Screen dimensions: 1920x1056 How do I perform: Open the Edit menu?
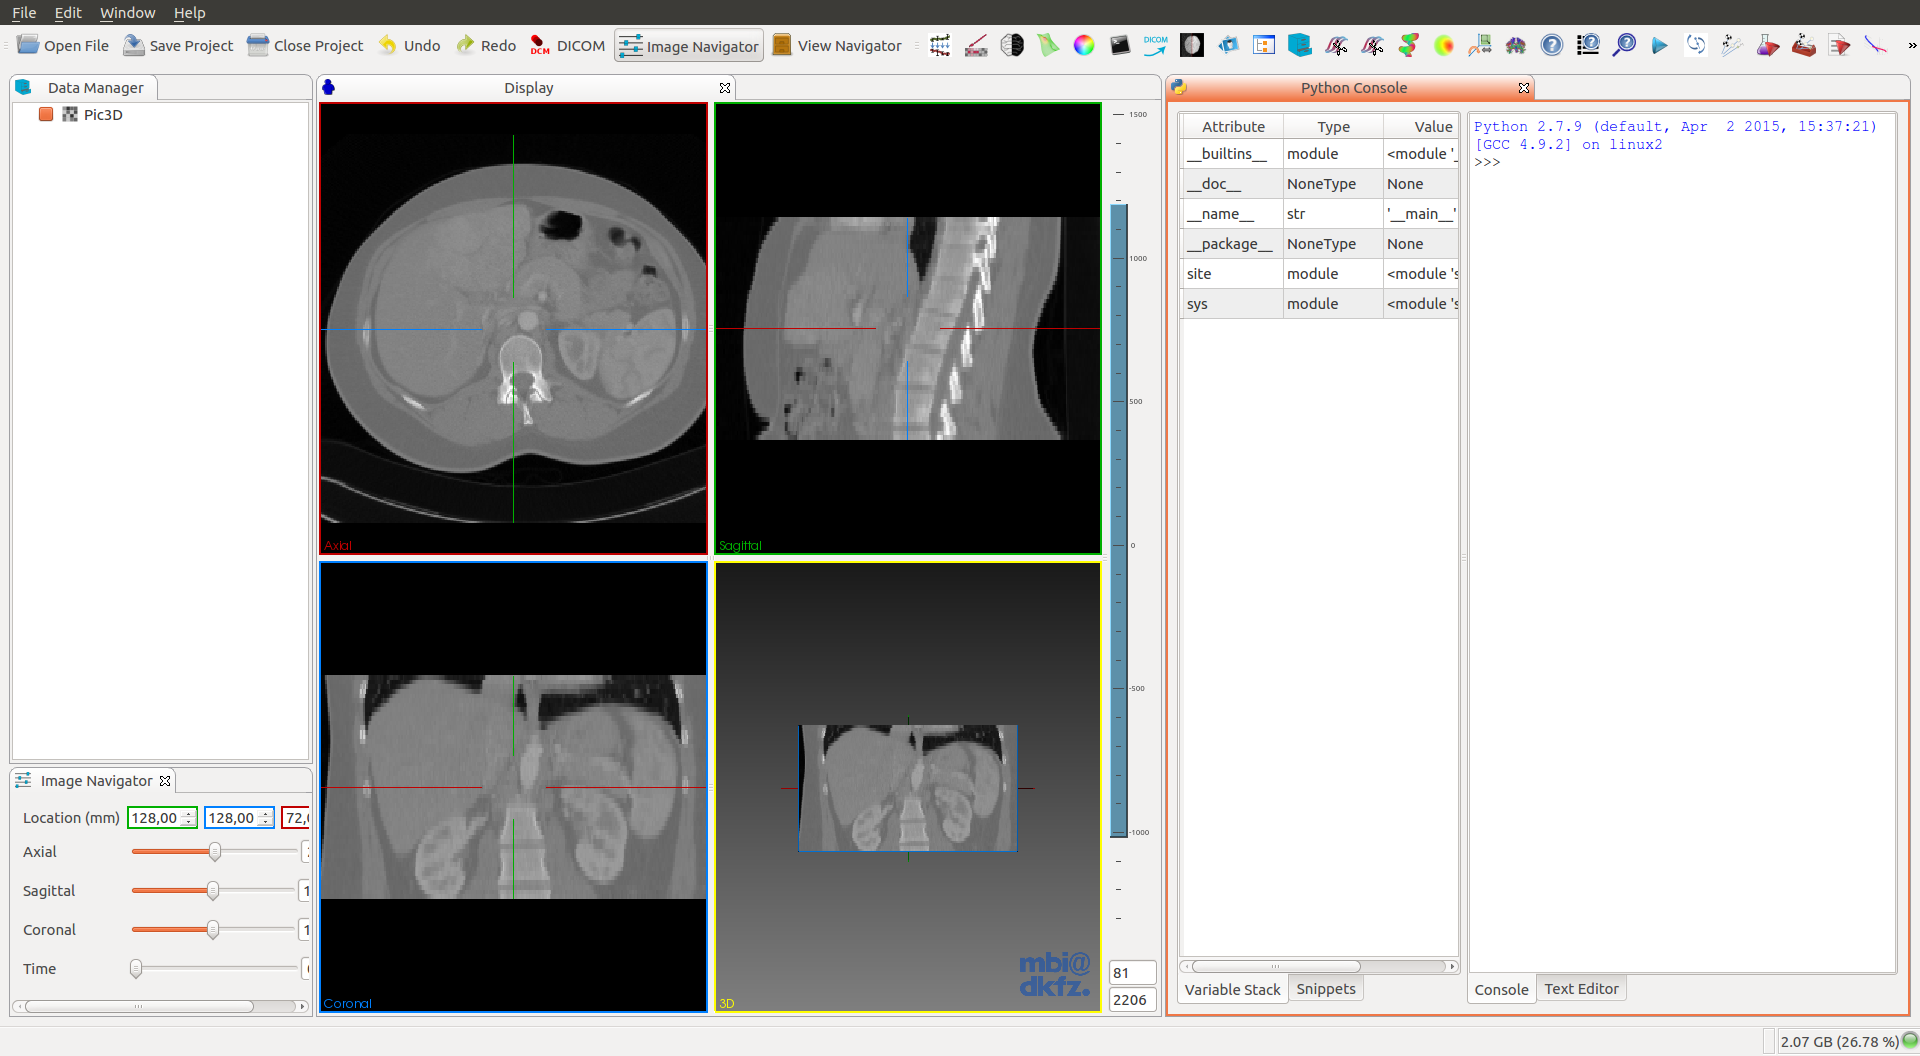68,12
